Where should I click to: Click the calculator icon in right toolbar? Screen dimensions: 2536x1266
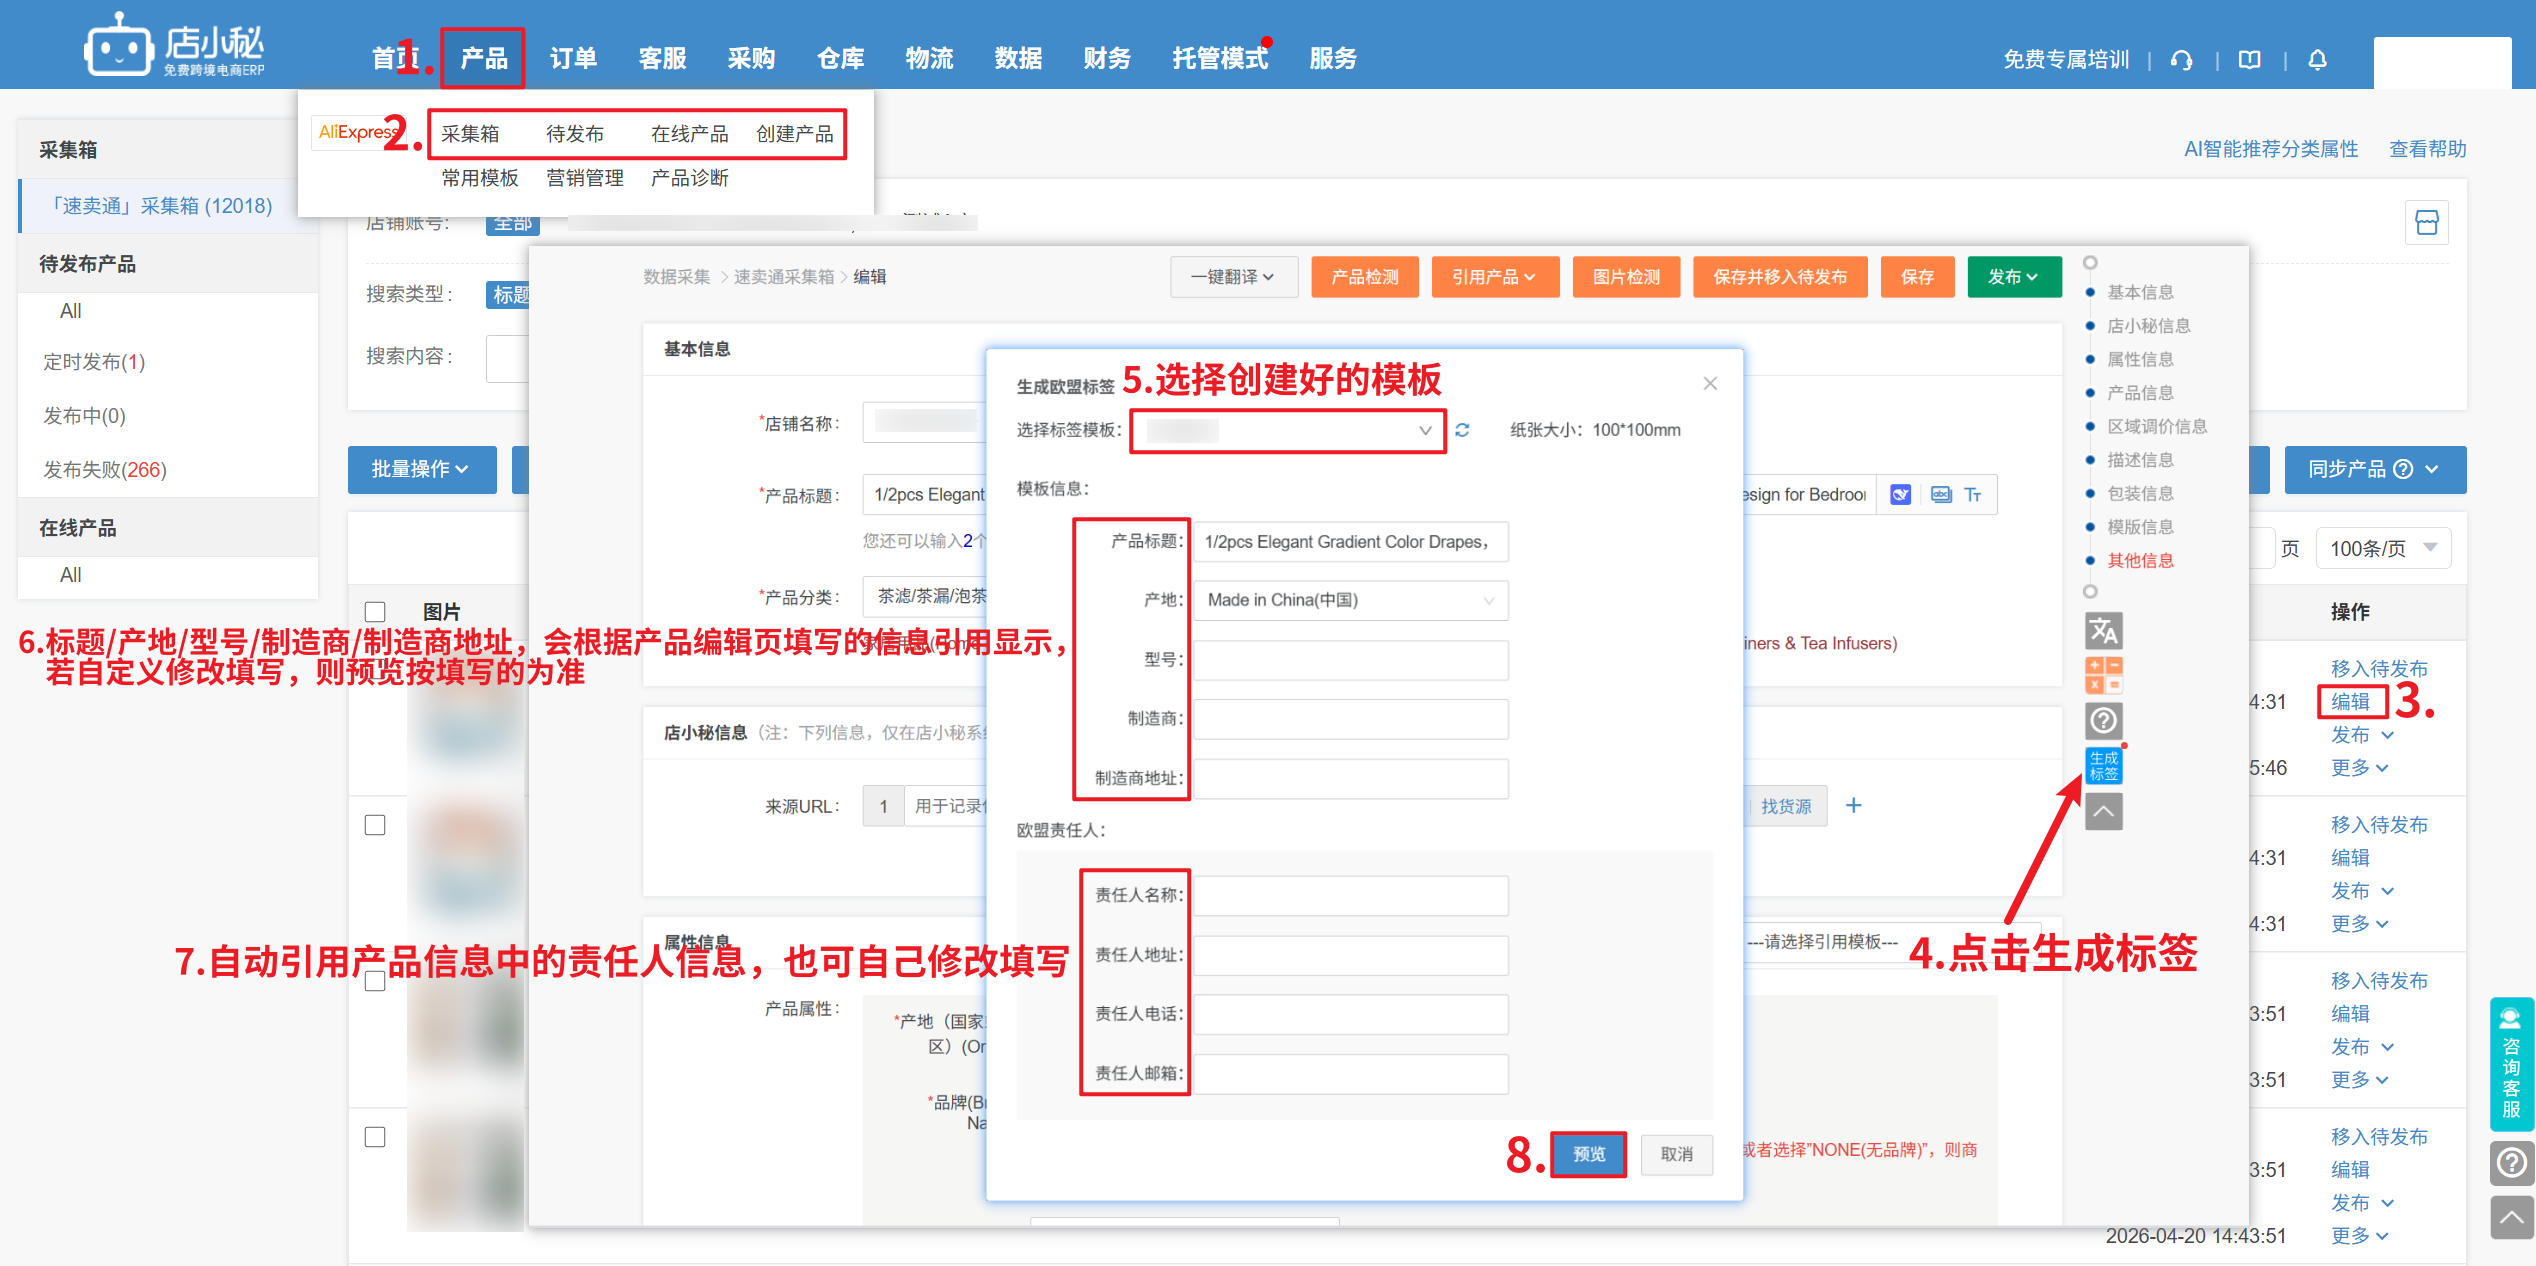pyautogui.click(x=2103, y=675)
